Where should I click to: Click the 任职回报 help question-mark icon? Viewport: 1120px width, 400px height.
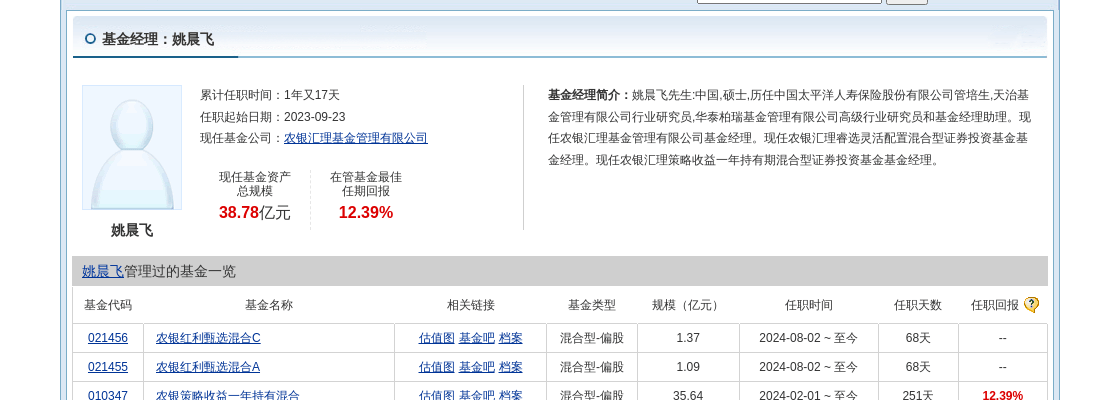click(1031, 305)
